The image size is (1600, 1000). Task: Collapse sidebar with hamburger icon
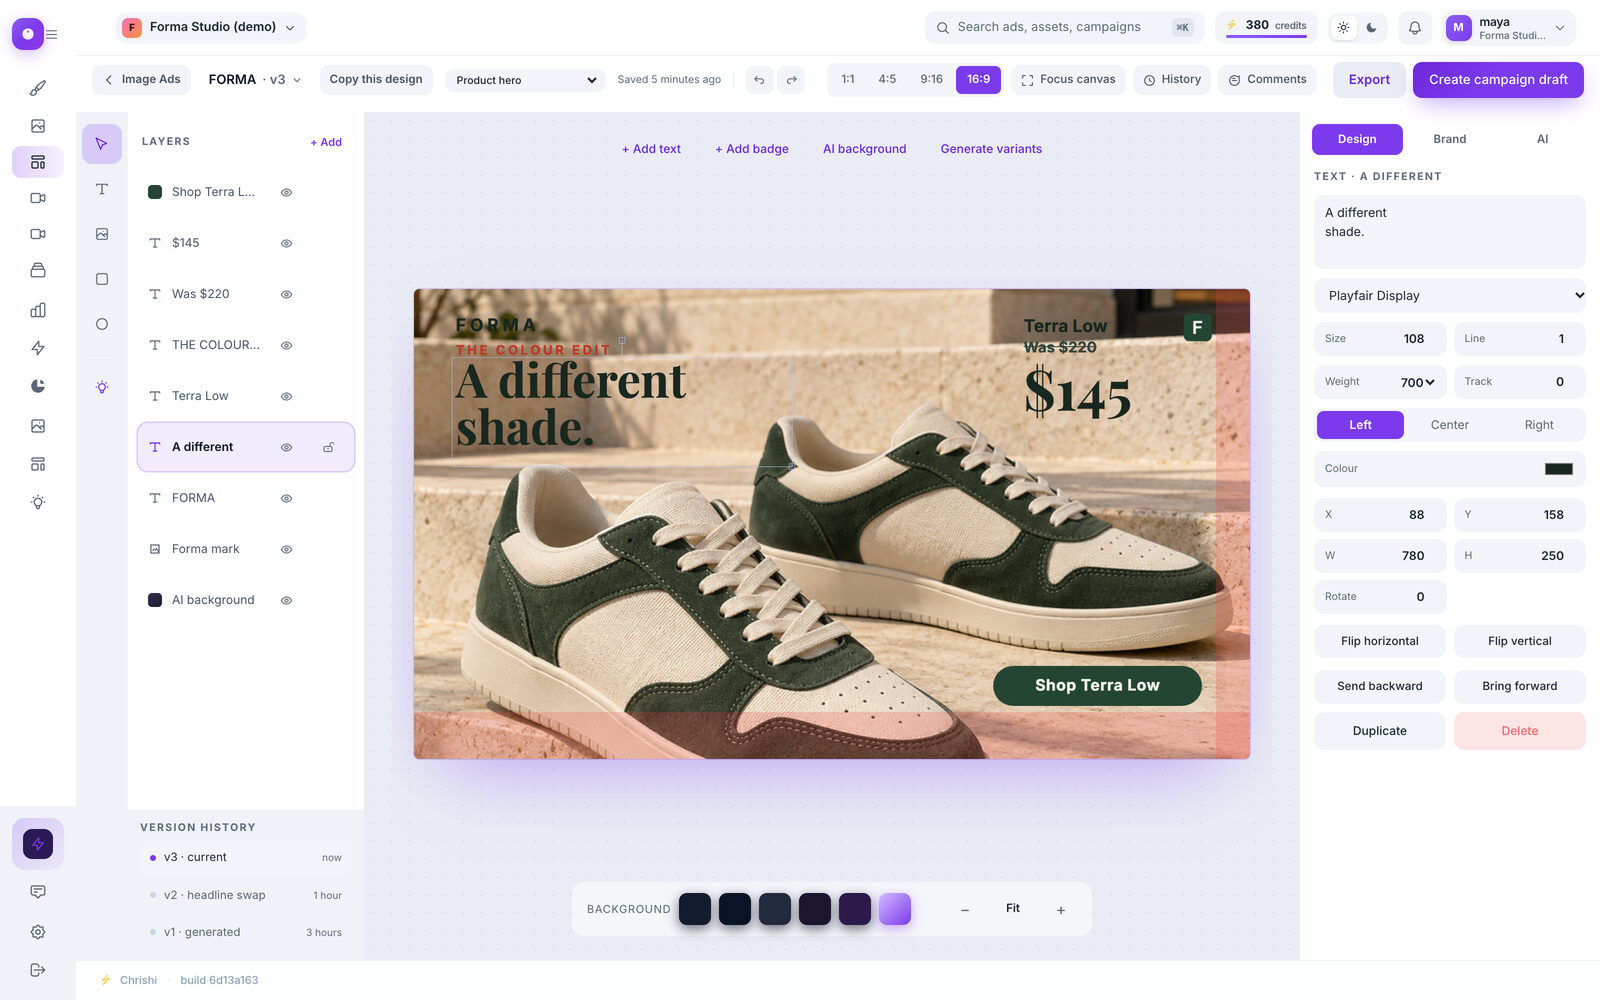point(52,34)
